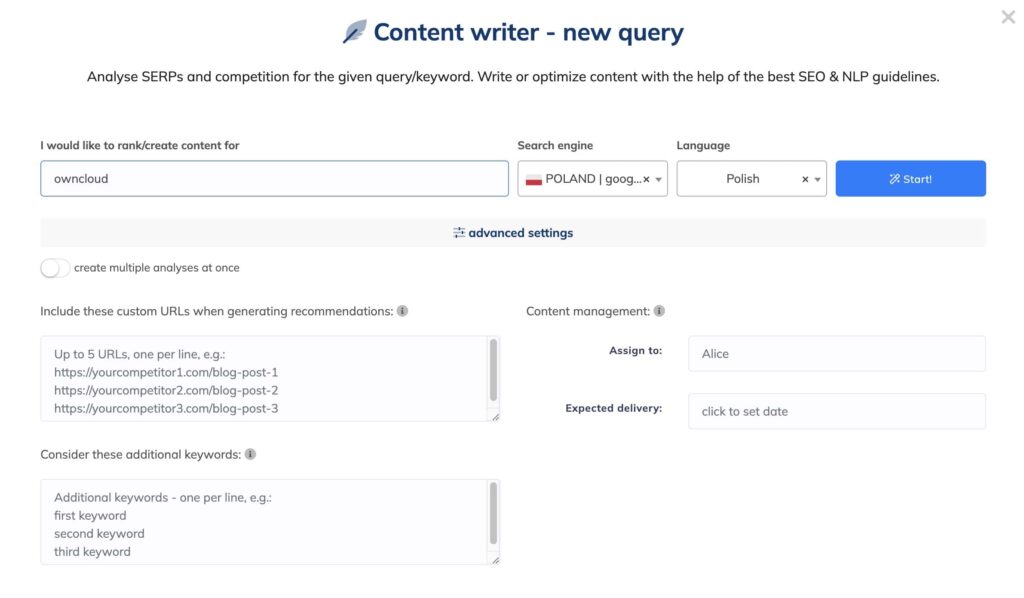Click the Assign to field showing Alice

(x=836, y=353)
